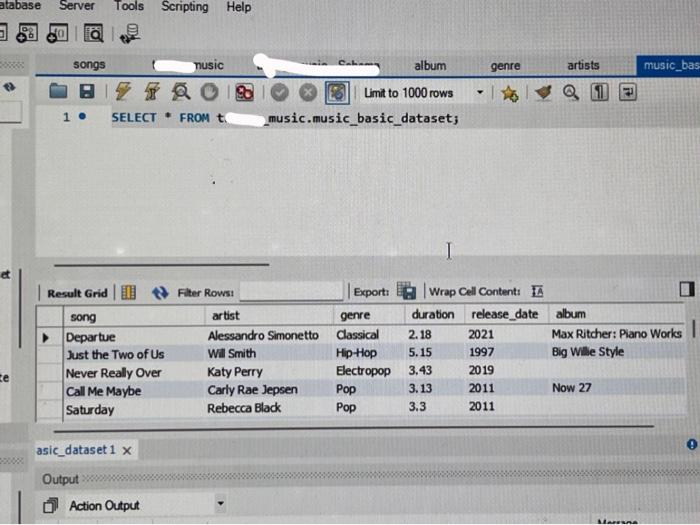The height and width of the screenshot is (525, 700).
Task: Sort by the artist column header
Action: tap(269, 316)
